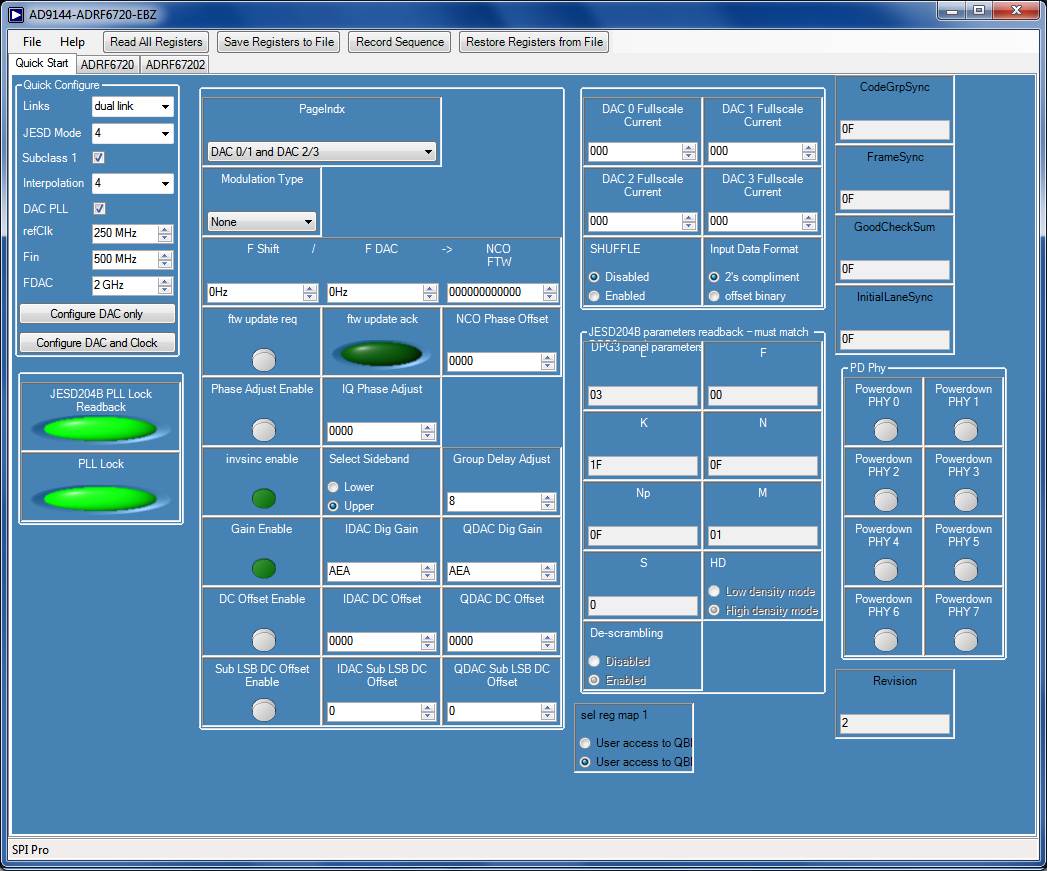This screenshot has height=871, width=1048.
Task: Click Configure DAC only button
Action: coord(97,314)
